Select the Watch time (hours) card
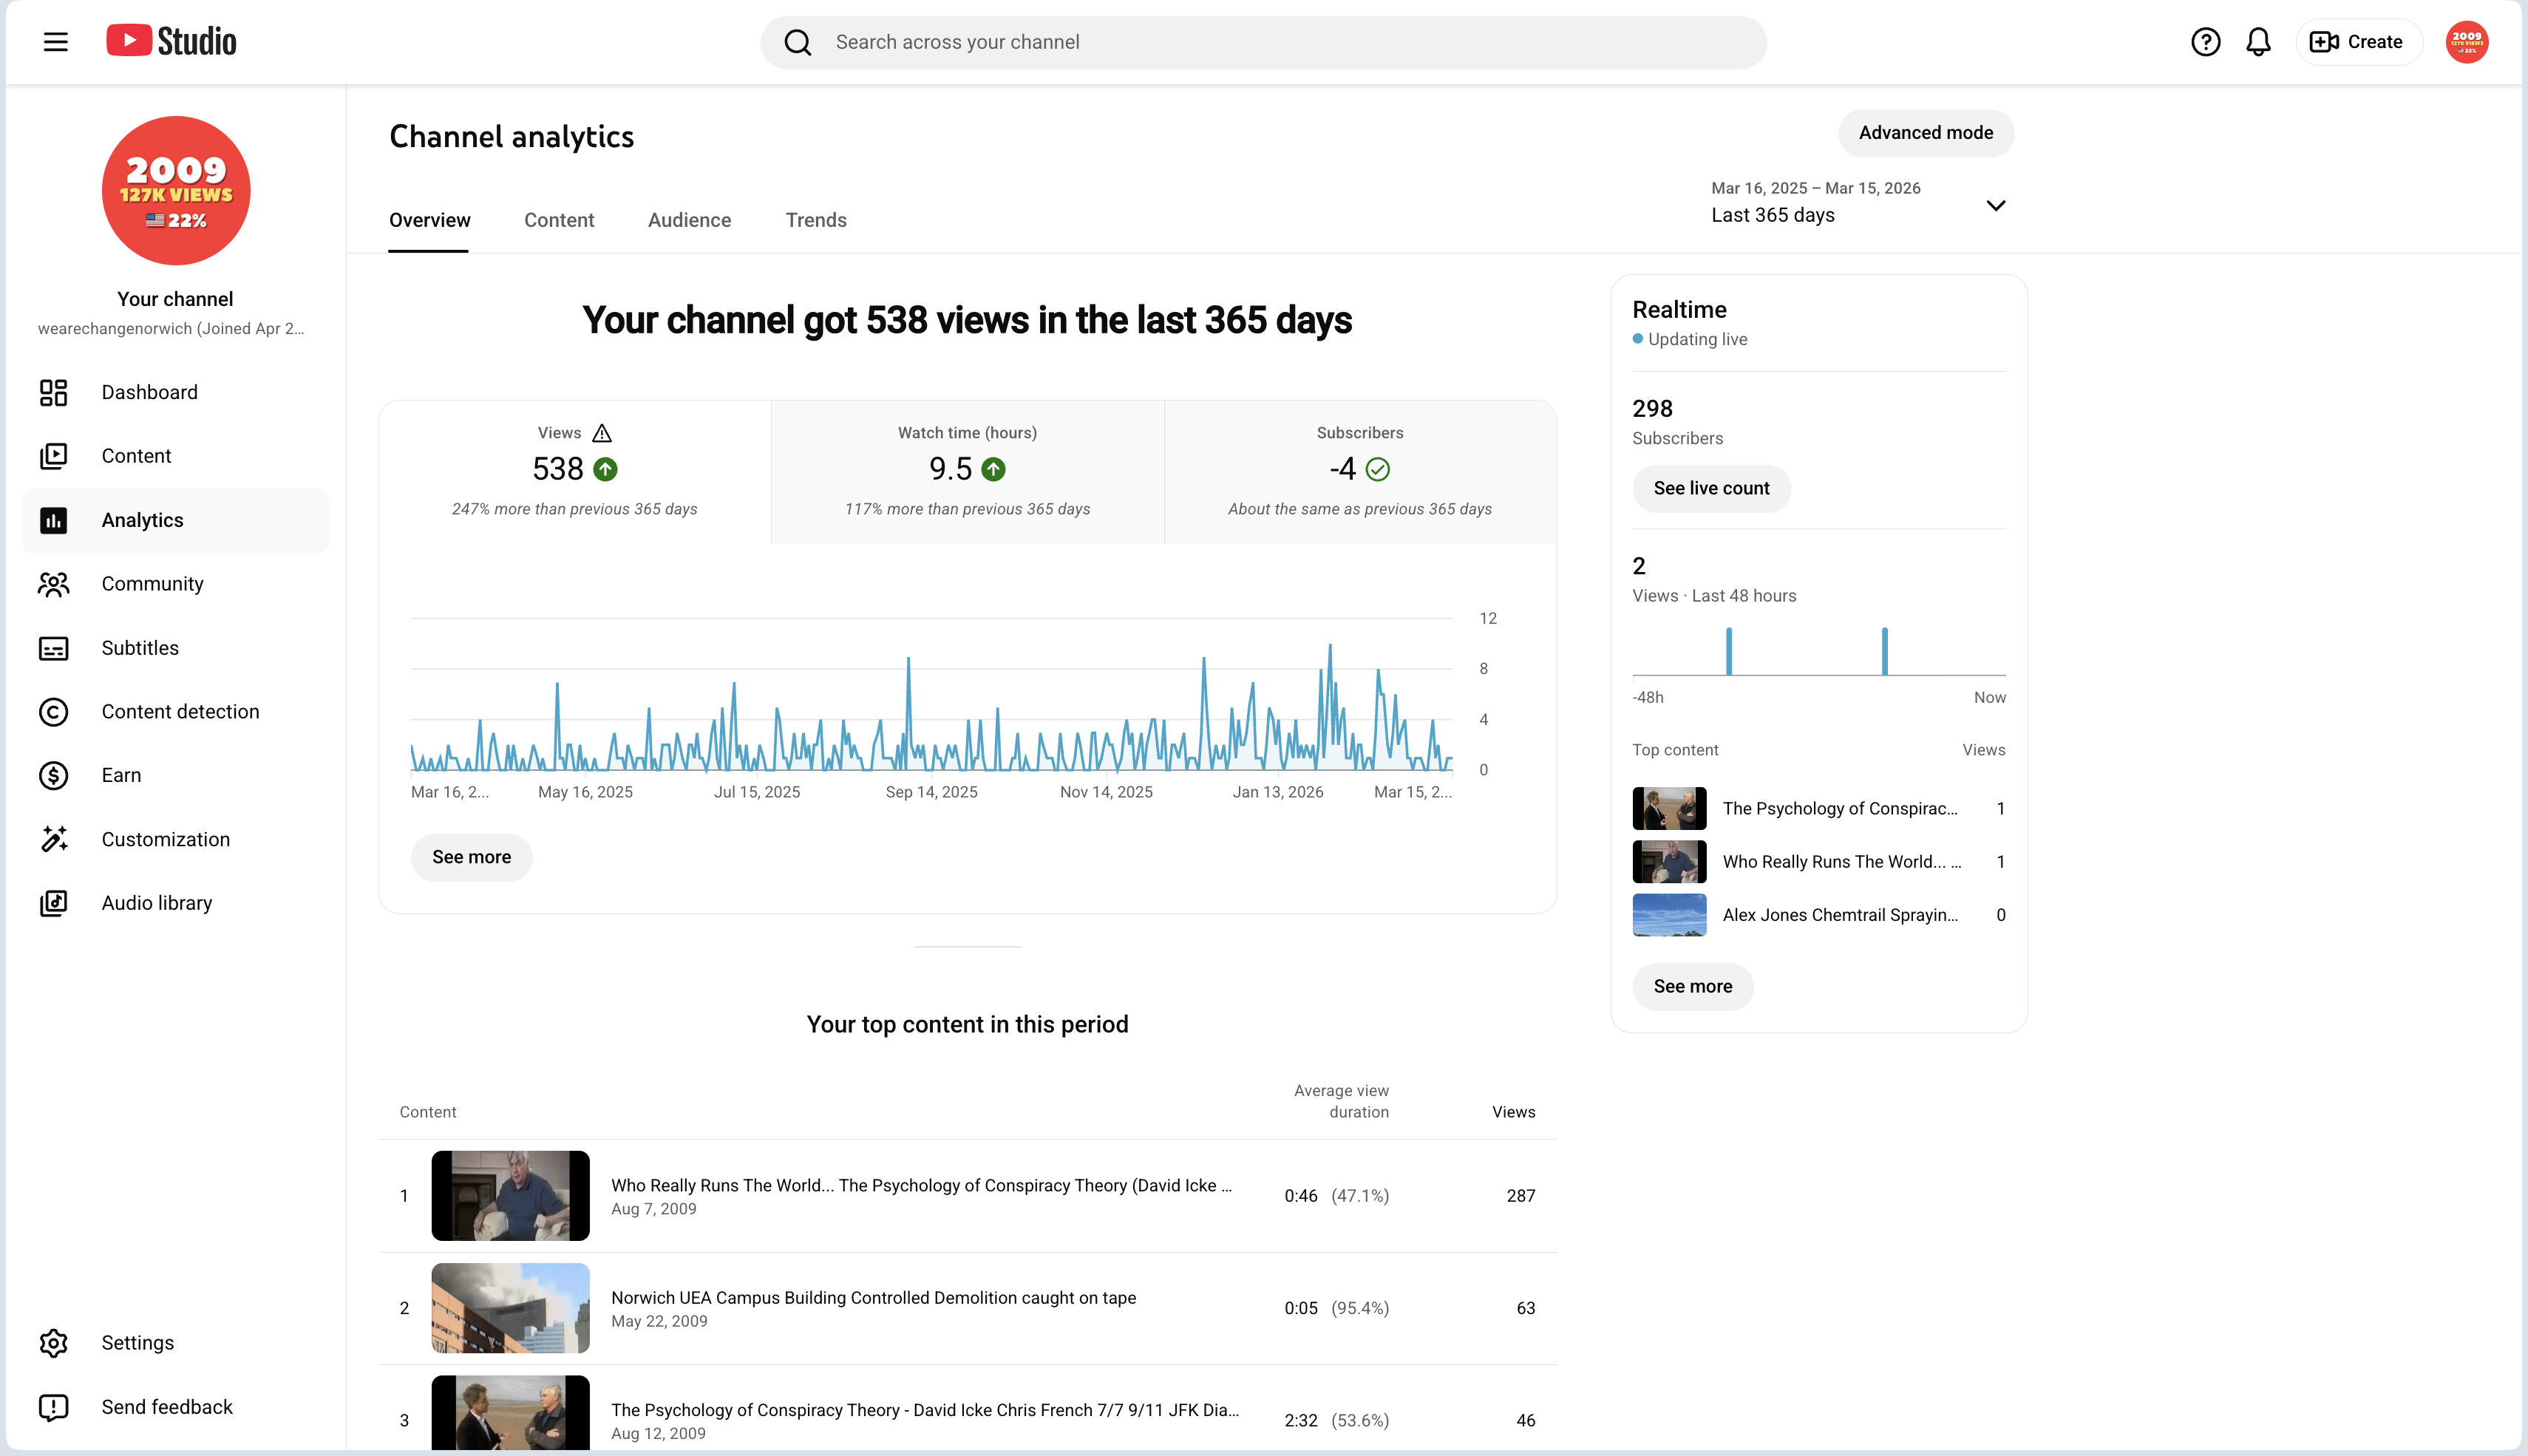This screenshot has width=2528, height=1456. point(967,472)
